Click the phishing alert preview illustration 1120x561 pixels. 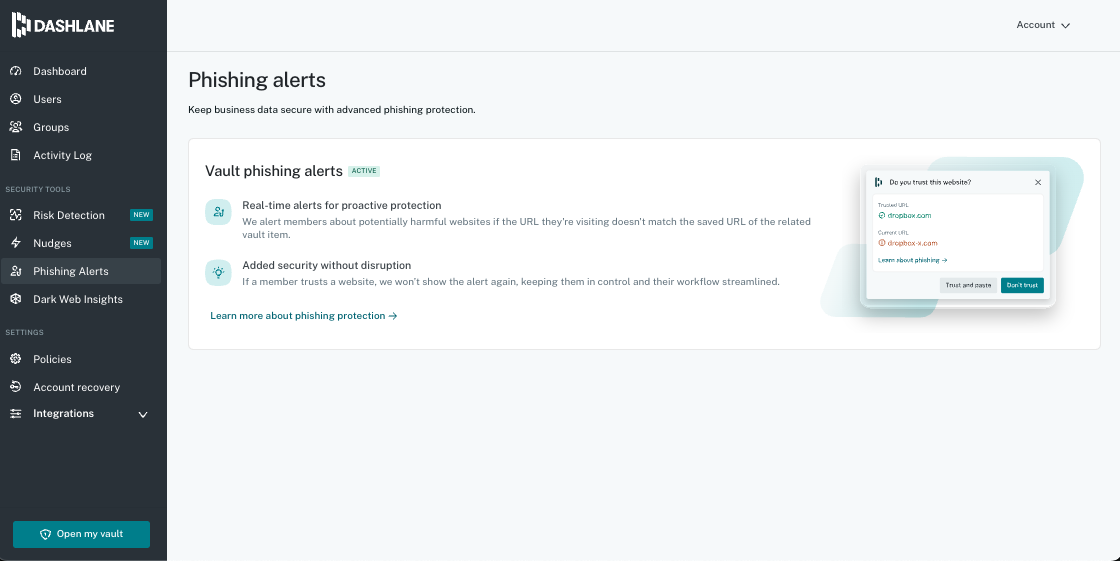click(955, 238)
